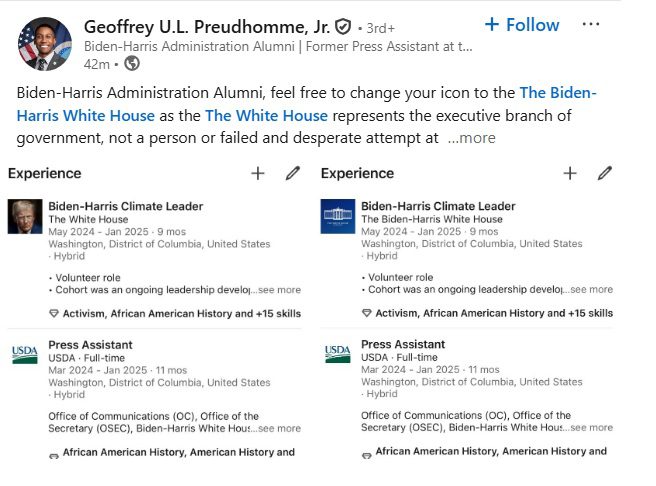The height and width of the screenshot is (486, 656).
Task: Edit left Experience section pencil icon
Action: click(292, 173)
